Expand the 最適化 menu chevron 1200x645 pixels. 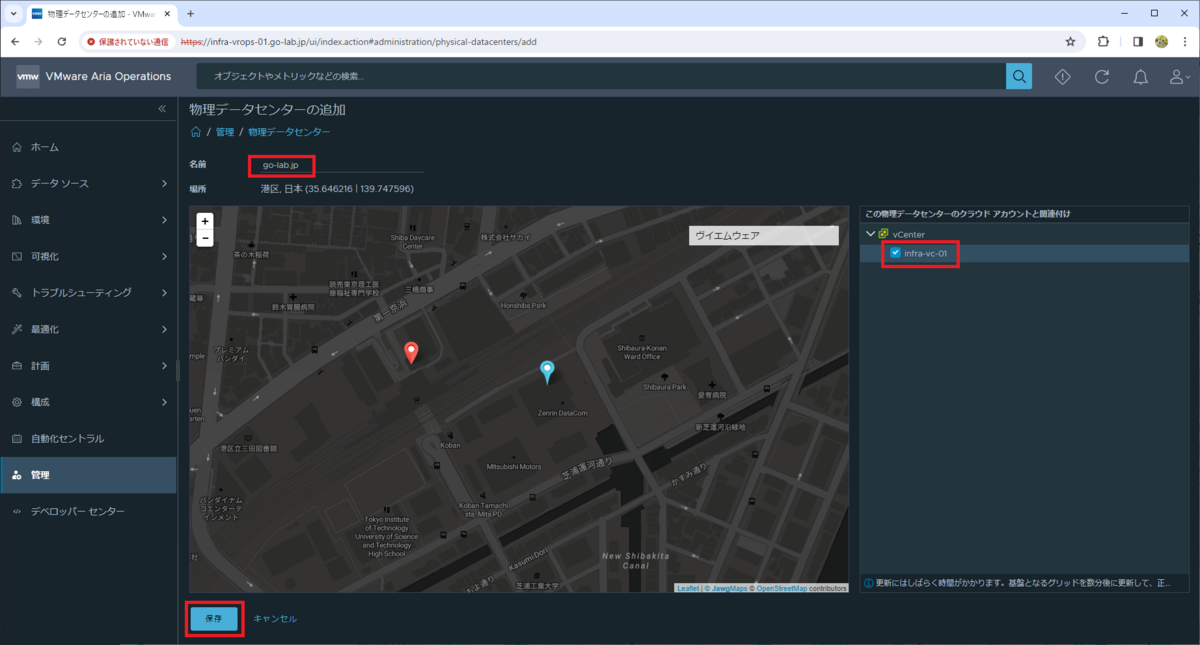pyautogui.click(x=164, y=329)
